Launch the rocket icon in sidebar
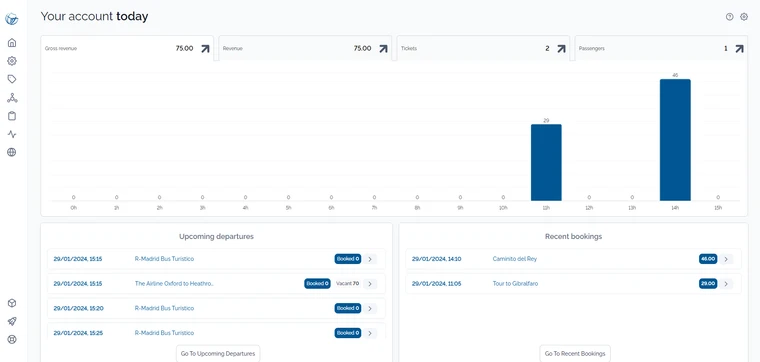Viewport: 760px width, 362px height. 12,321
